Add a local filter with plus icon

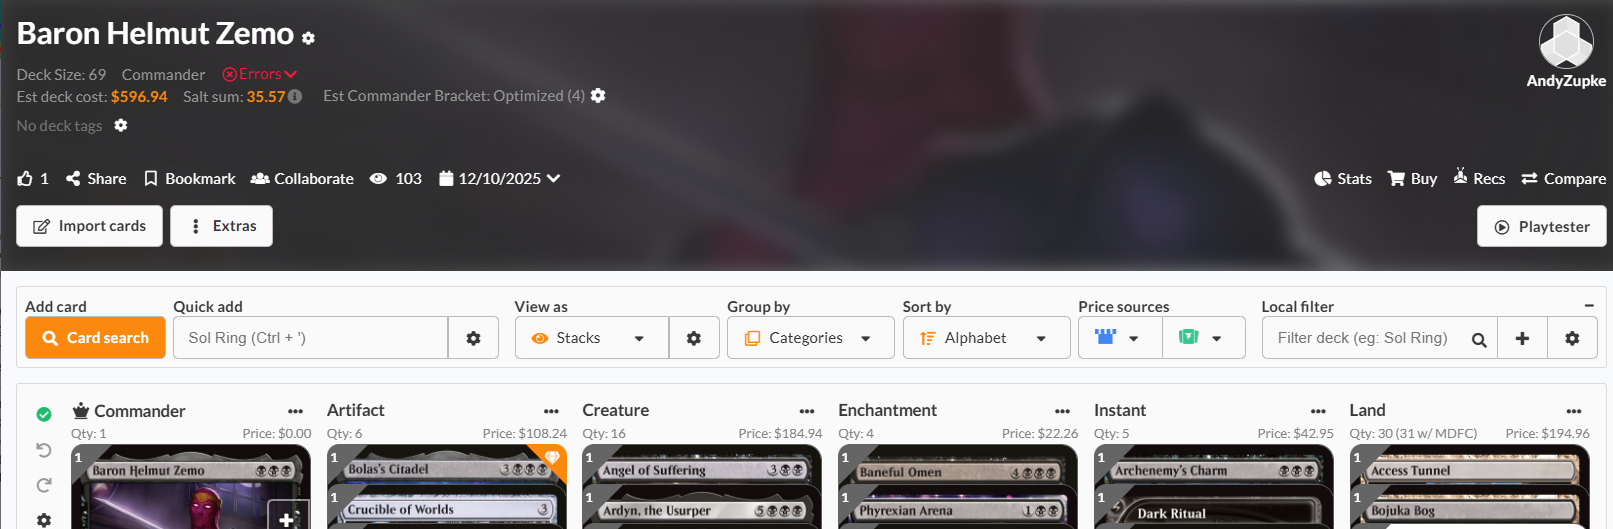(1522, 338)
